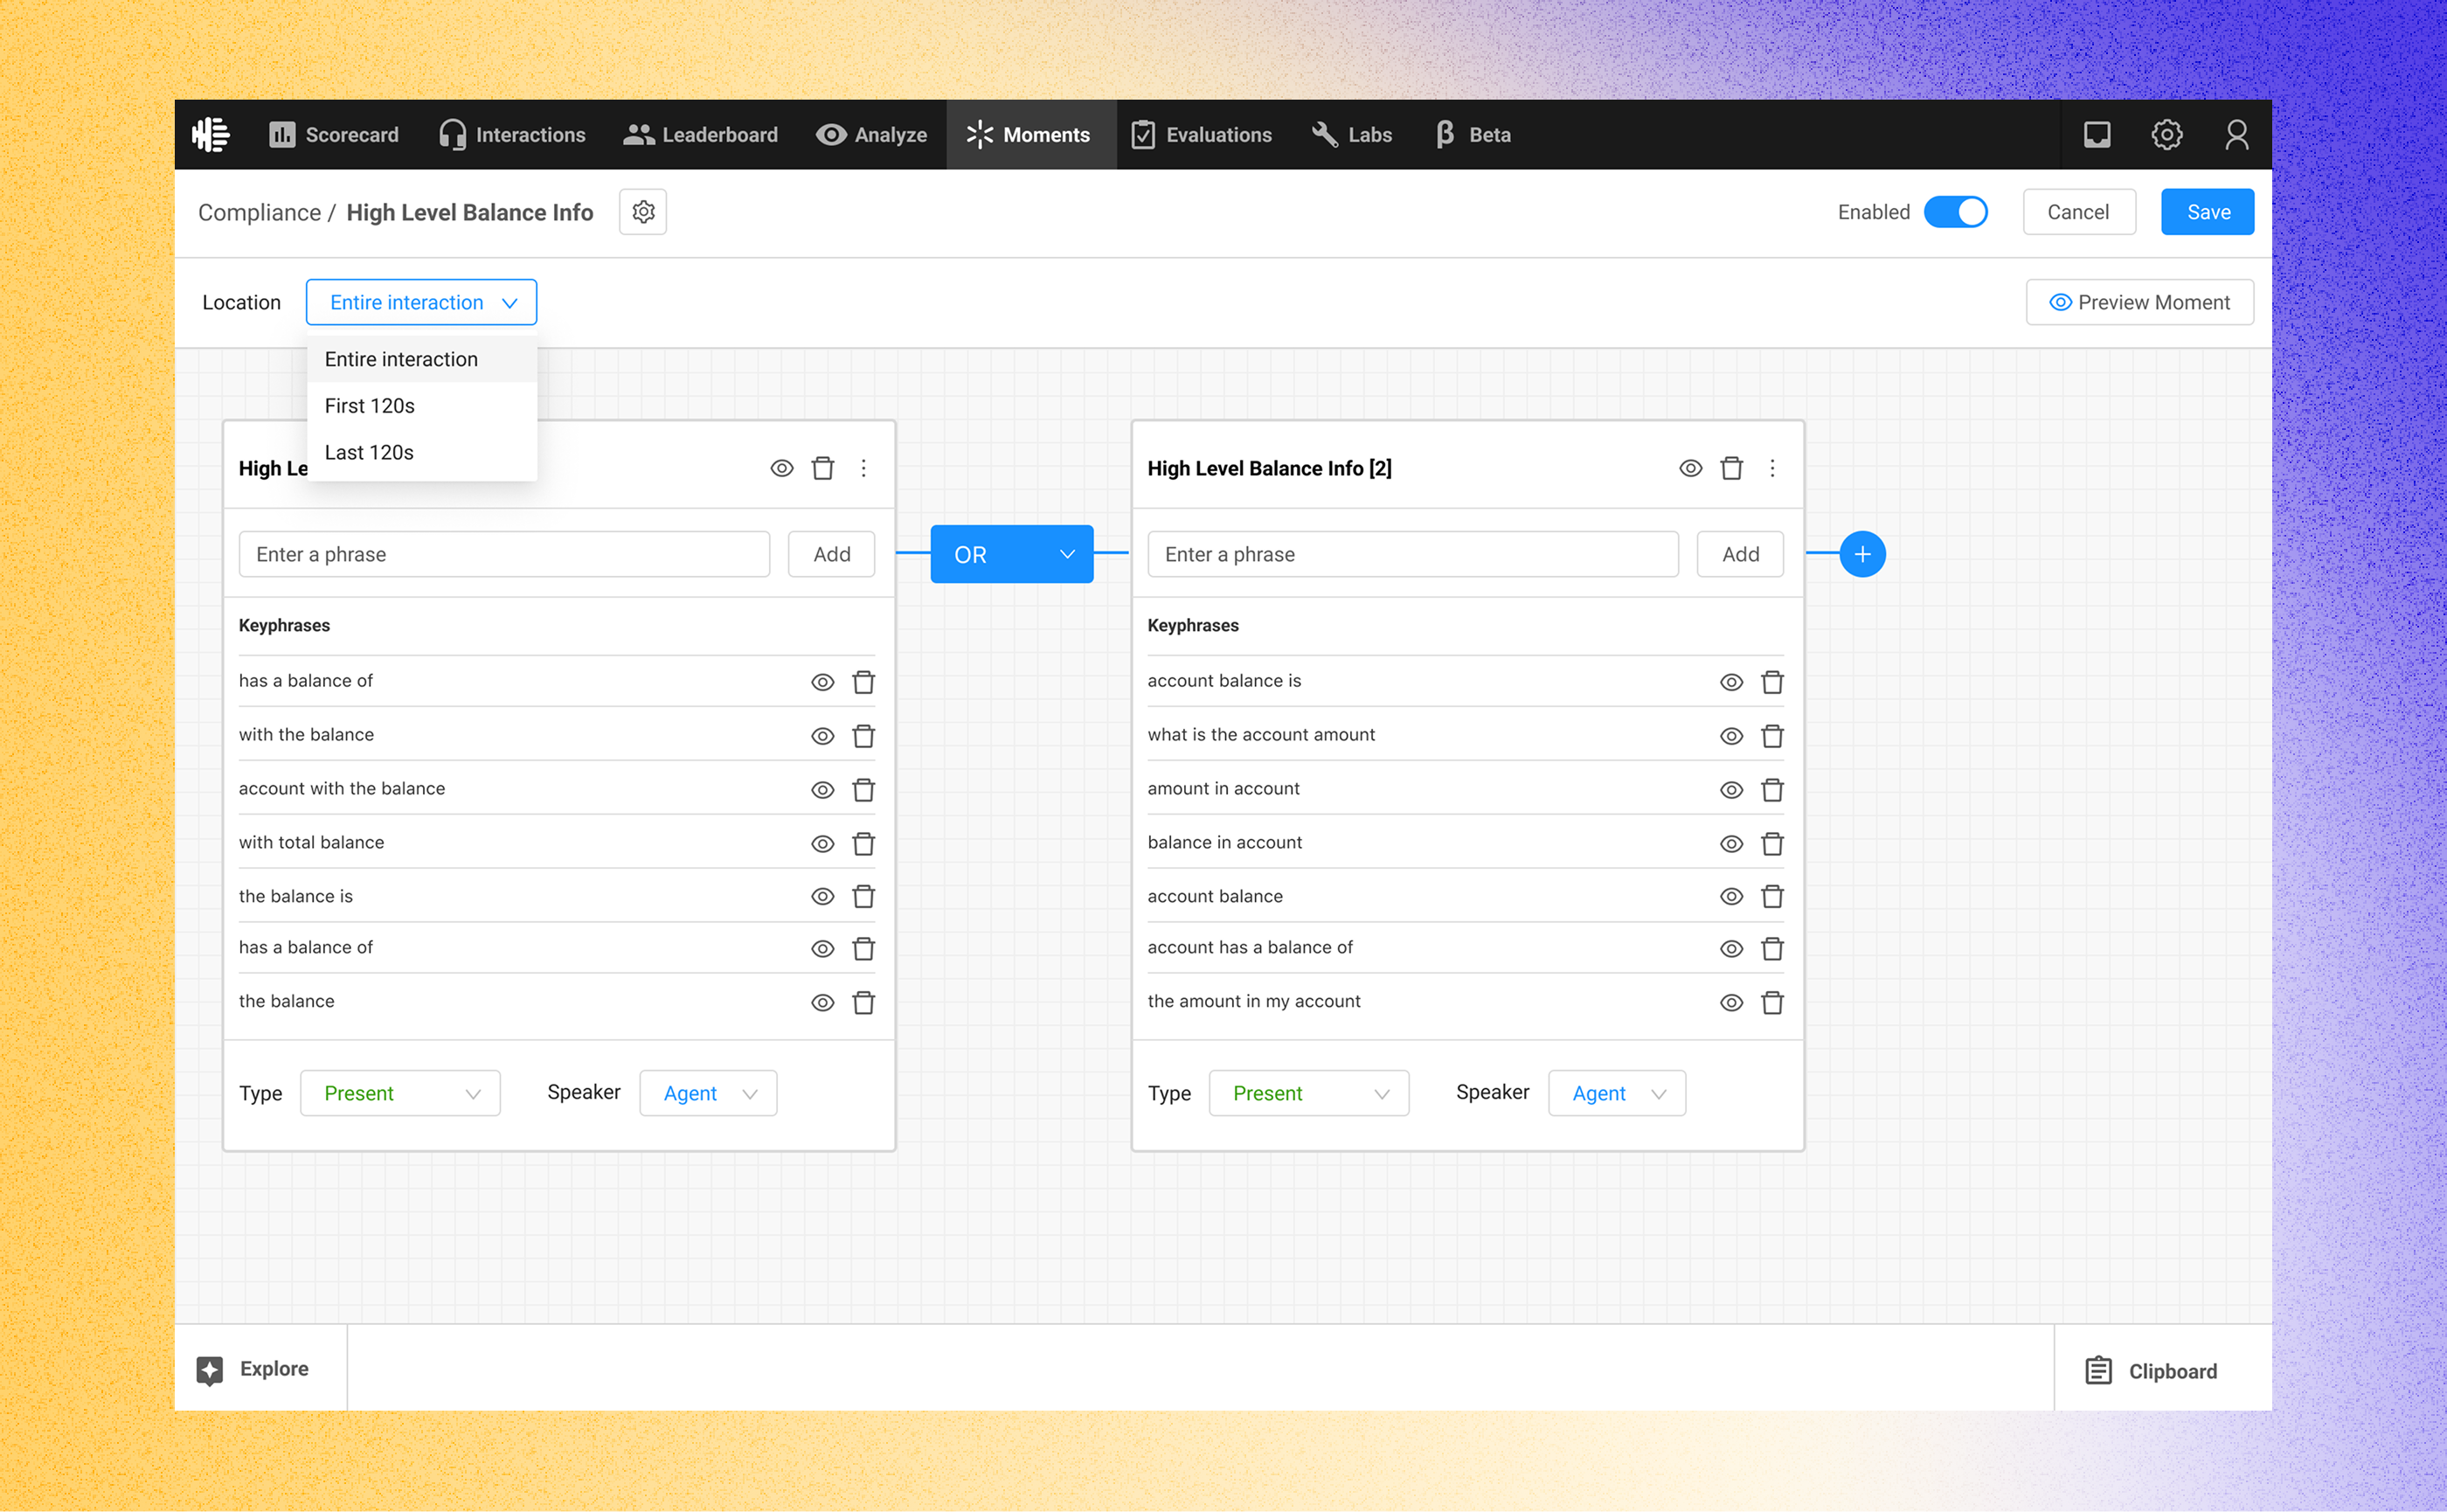Open Speaker dropdown in Info [2] card
2447x1512 pixels.
coord(1616,1093)
